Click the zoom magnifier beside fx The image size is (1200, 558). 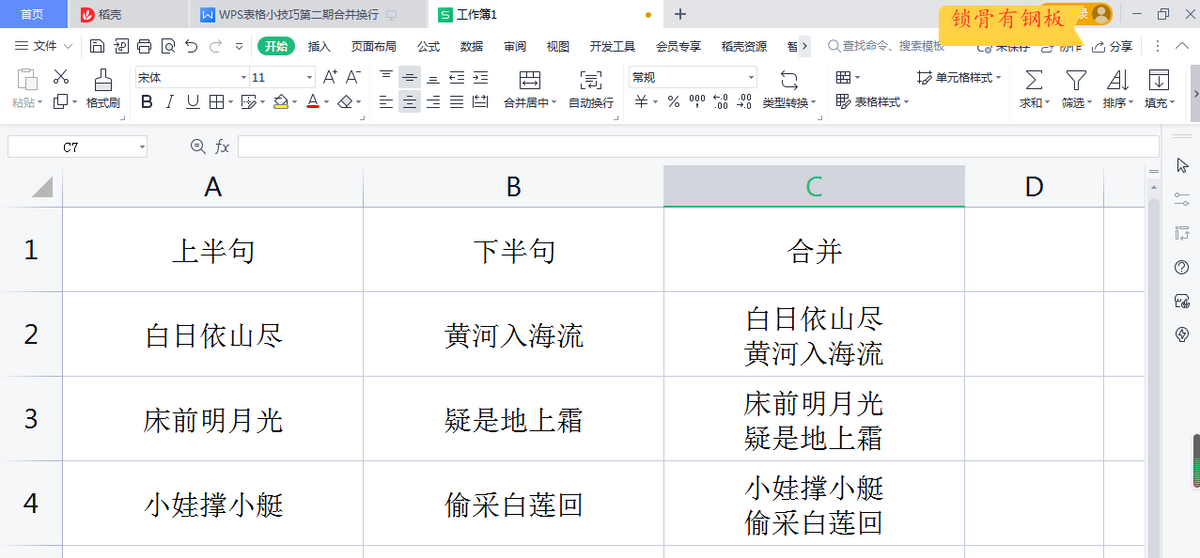pos(197,147)
